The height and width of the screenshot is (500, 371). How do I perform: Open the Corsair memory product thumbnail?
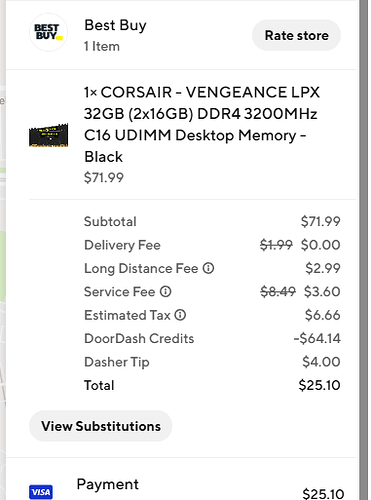point(48,135)
